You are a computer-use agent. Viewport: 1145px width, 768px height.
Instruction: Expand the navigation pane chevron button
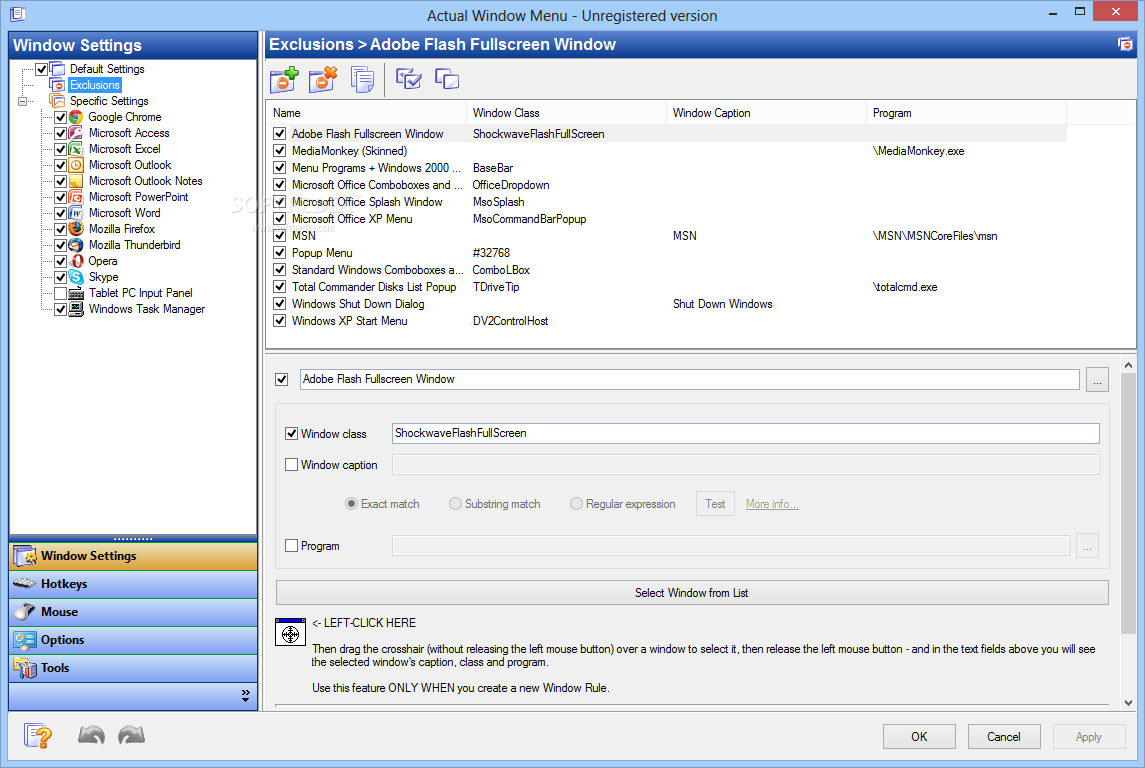click(245, 696)
